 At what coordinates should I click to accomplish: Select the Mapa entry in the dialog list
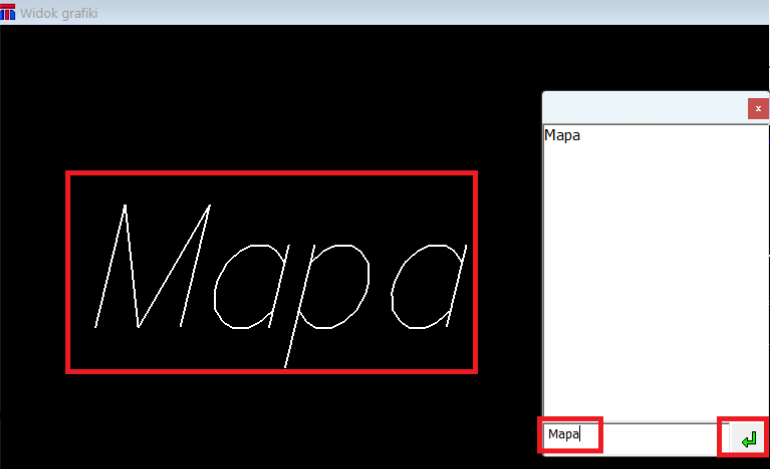(562, 135)
